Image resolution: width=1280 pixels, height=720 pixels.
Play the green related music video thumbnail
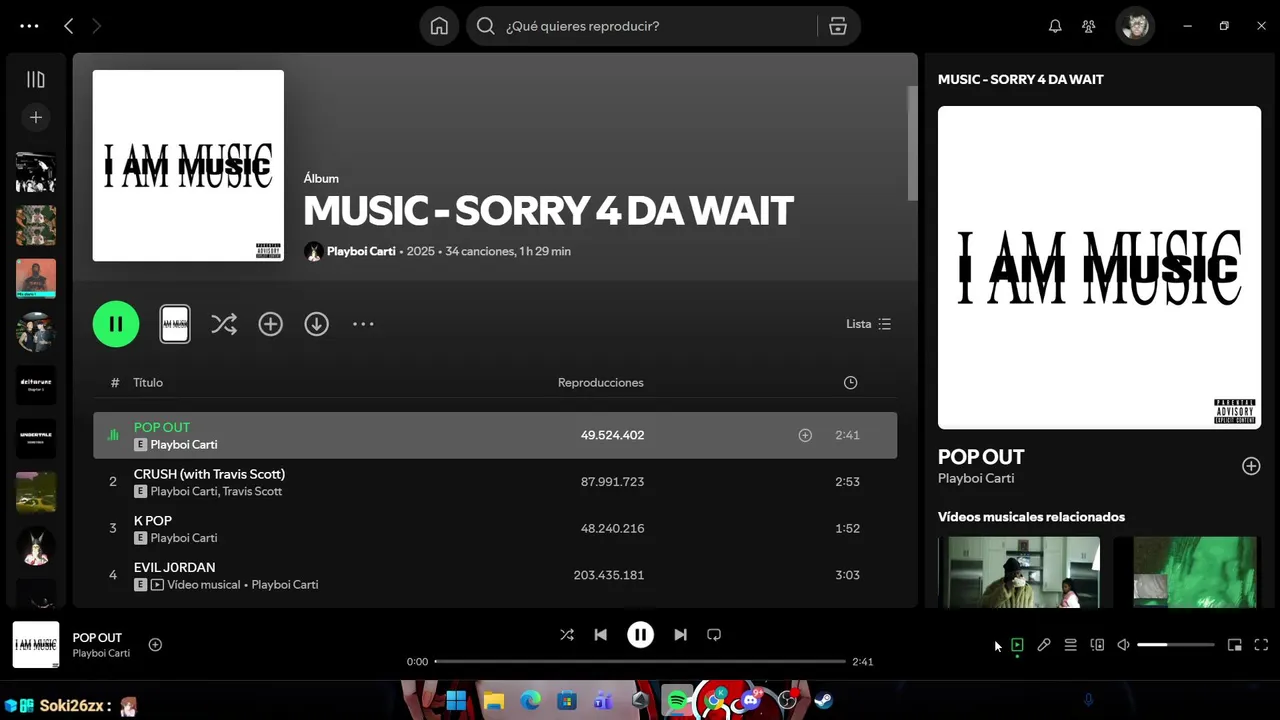click(1187, 572)
